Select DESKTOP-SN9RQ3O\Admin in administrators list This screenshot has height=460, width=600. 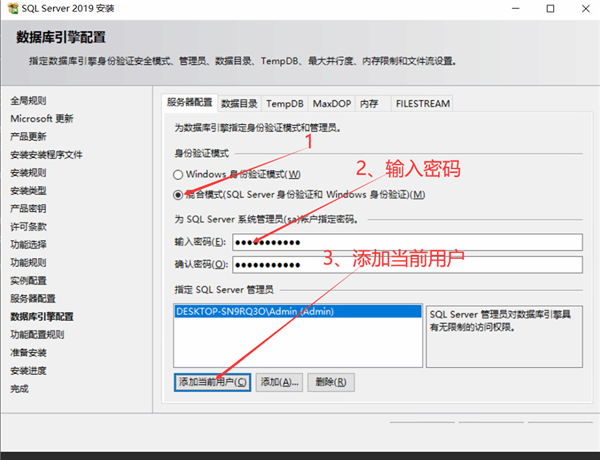point(297,311)
